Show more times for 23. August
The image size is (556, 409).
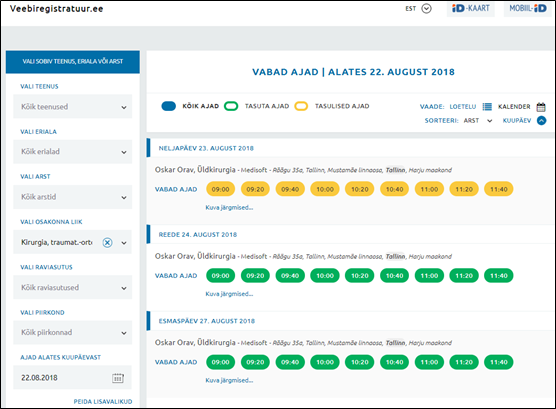[x=229, y=208]
